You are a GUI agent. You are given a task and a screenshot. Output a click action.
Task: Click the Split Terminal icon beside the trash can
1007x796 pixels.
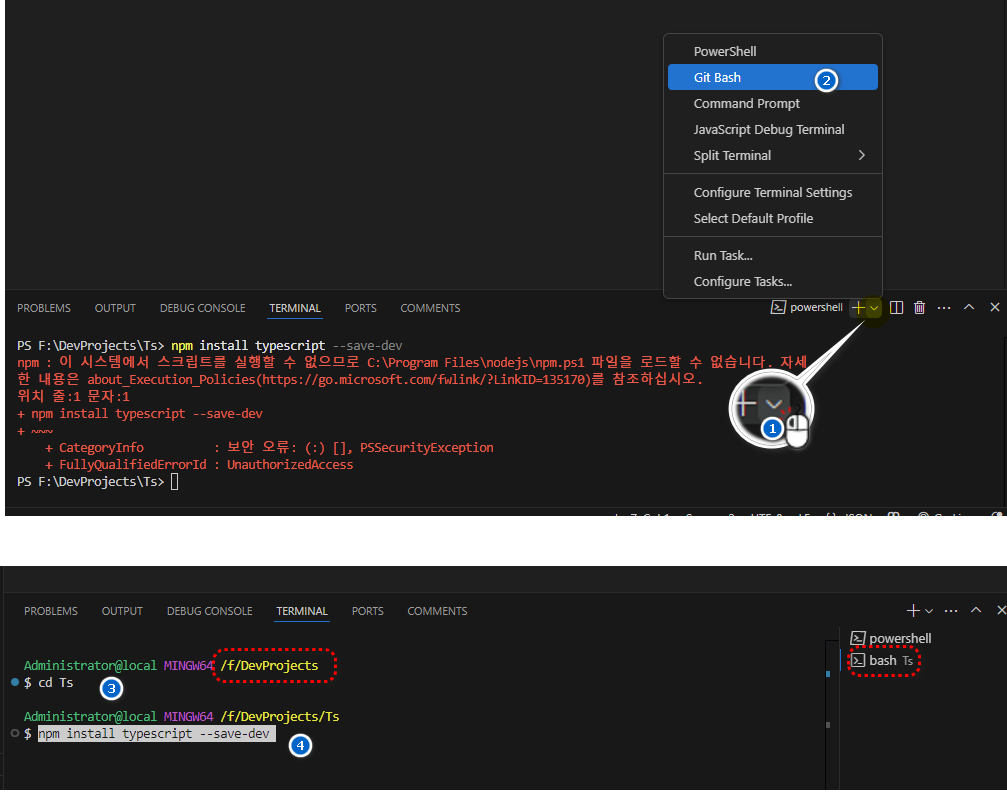pyautogui.click(x=896, y=308)
